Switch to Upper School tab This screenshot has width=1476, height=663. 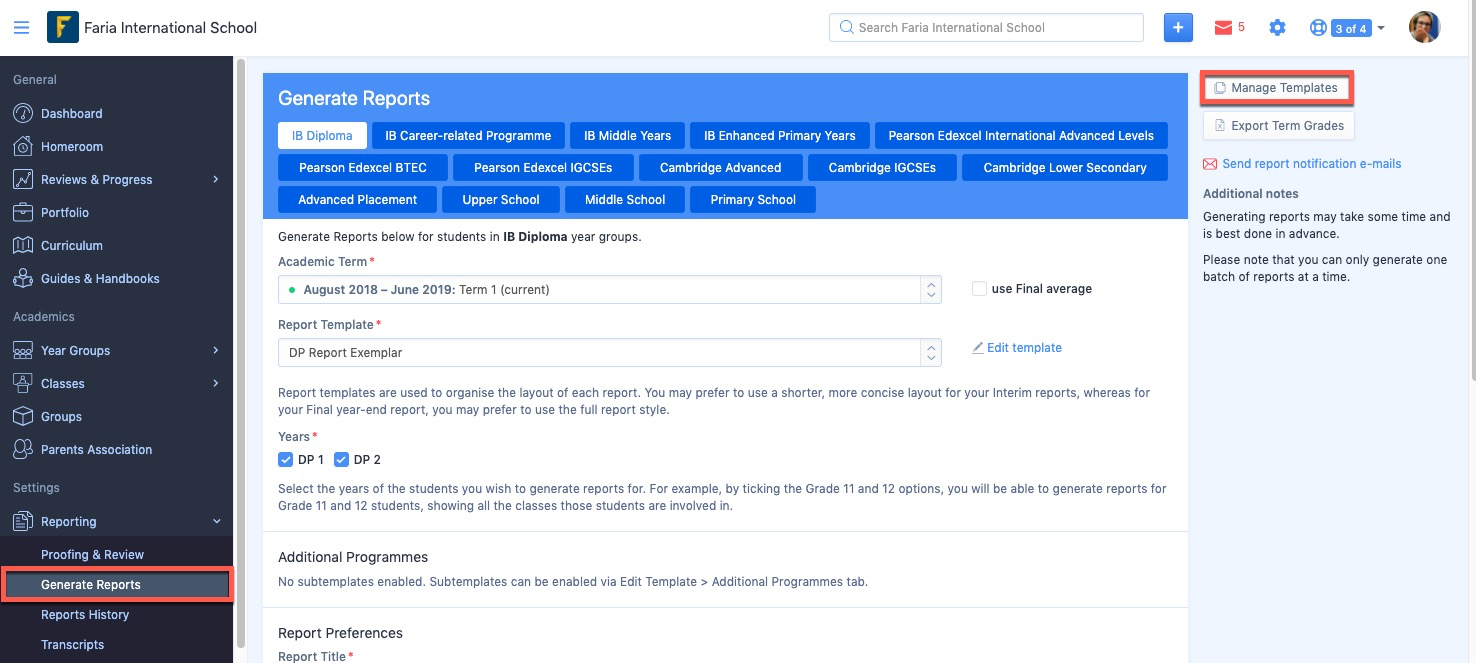coord(501,200)
